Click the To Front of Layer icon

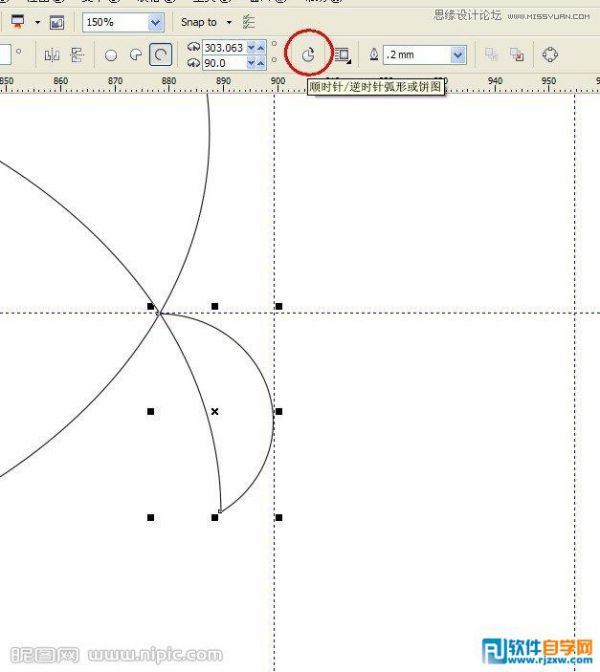click(x=493, y=55)
